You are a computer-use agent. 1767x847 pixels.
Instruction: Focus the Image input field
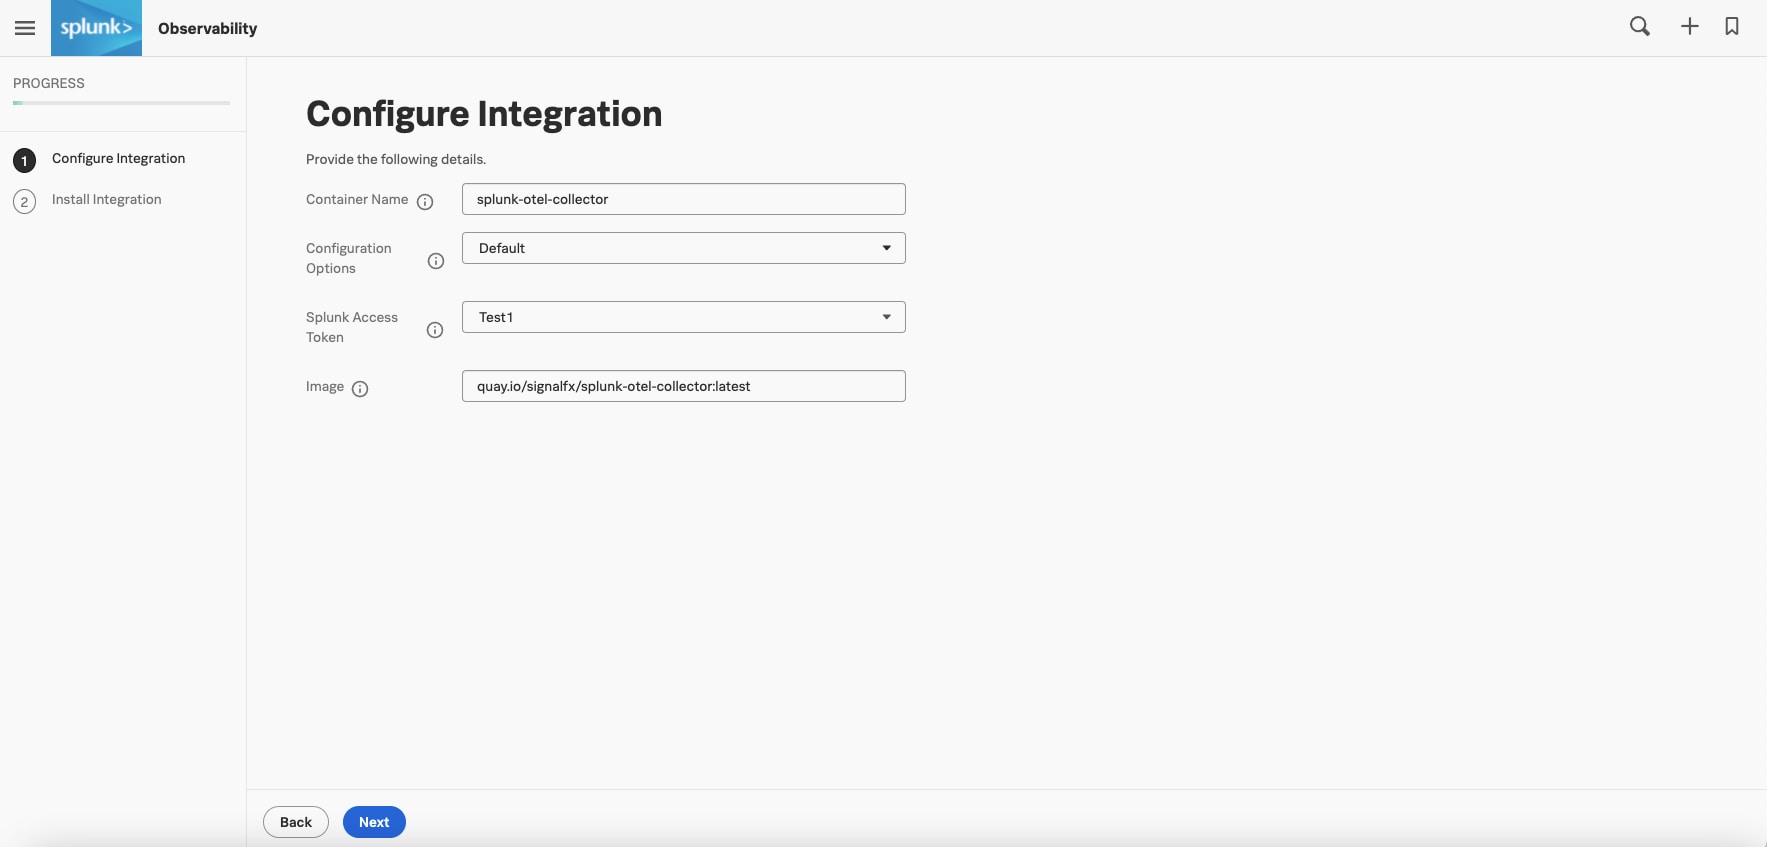(x=684, y=386)
